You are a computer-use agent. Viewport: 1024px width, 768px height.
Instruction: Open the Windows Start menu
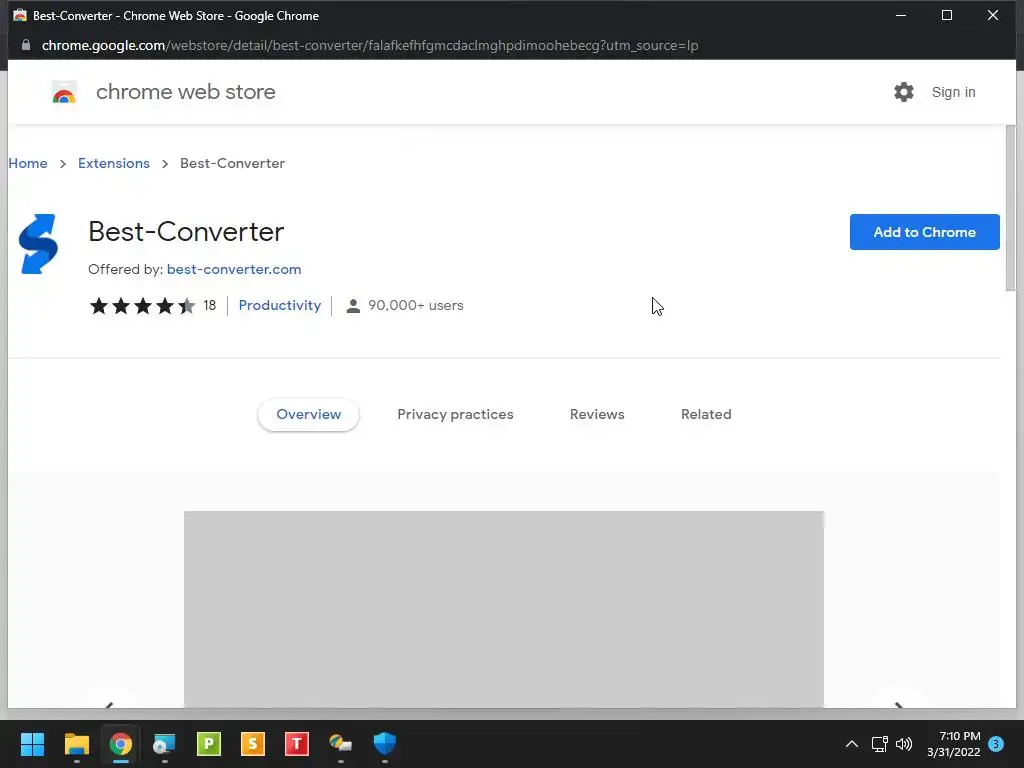tap(32, 744)
